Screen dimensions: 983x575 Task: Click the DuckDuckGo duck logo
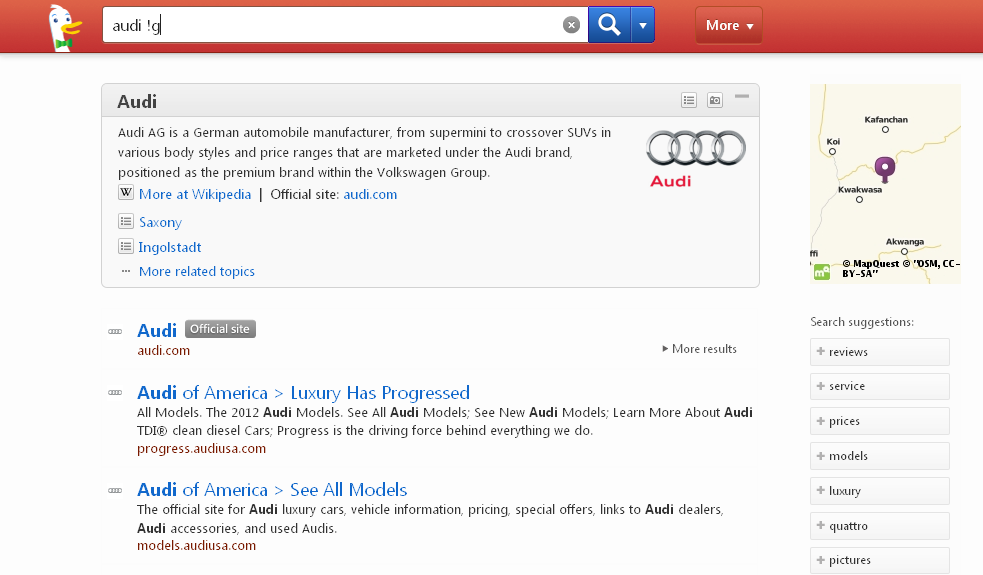65,27
